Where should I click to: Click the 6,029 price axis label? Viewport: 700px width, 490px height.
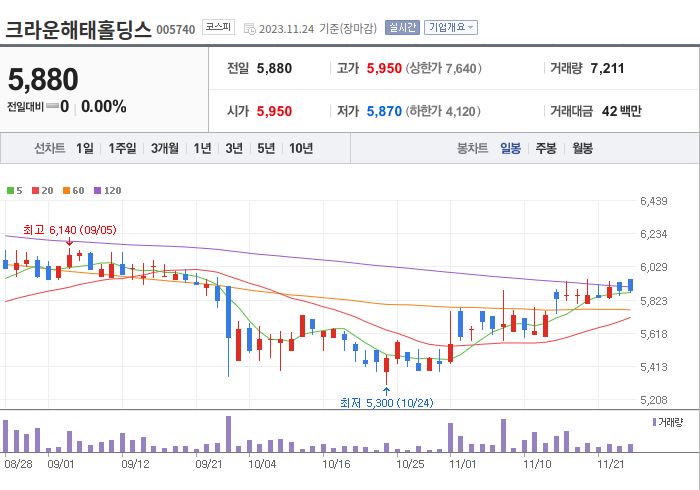tap(654, 267)
